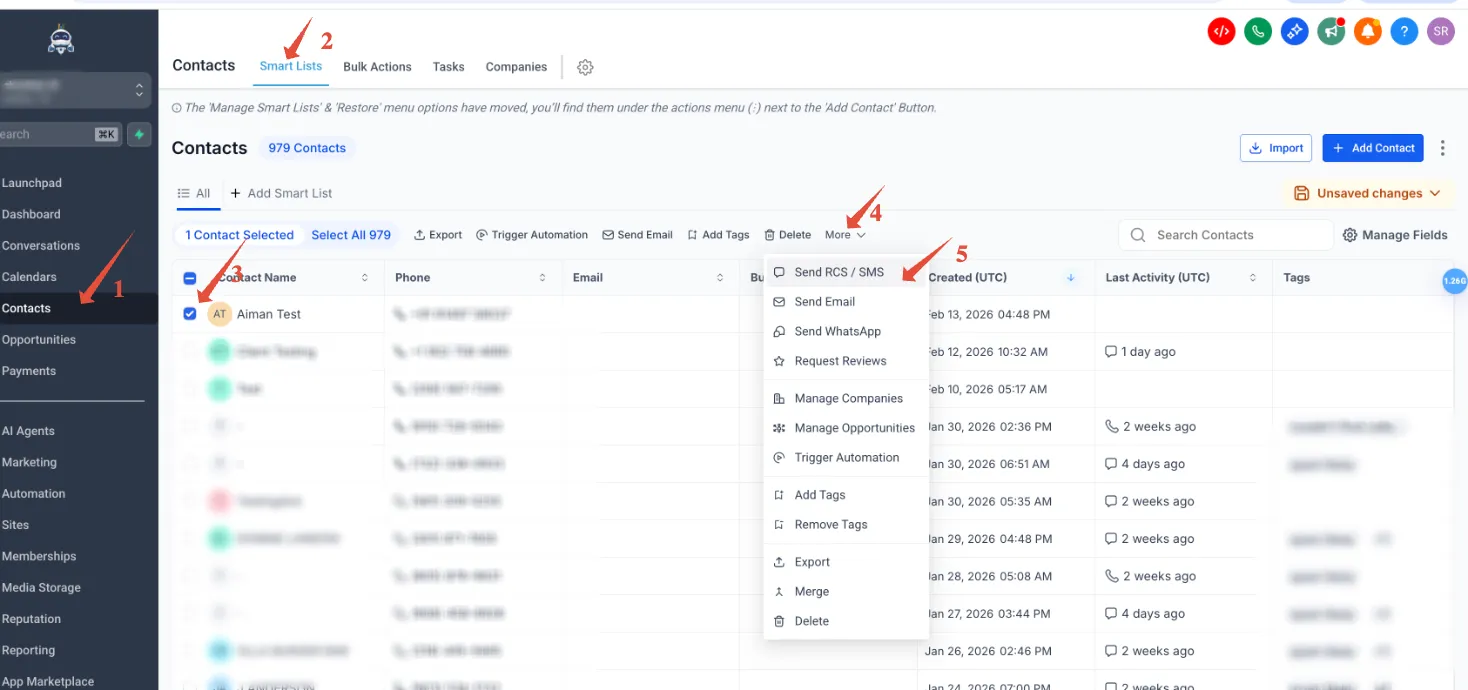Select the All smart list tab

(x=194, y=193)
